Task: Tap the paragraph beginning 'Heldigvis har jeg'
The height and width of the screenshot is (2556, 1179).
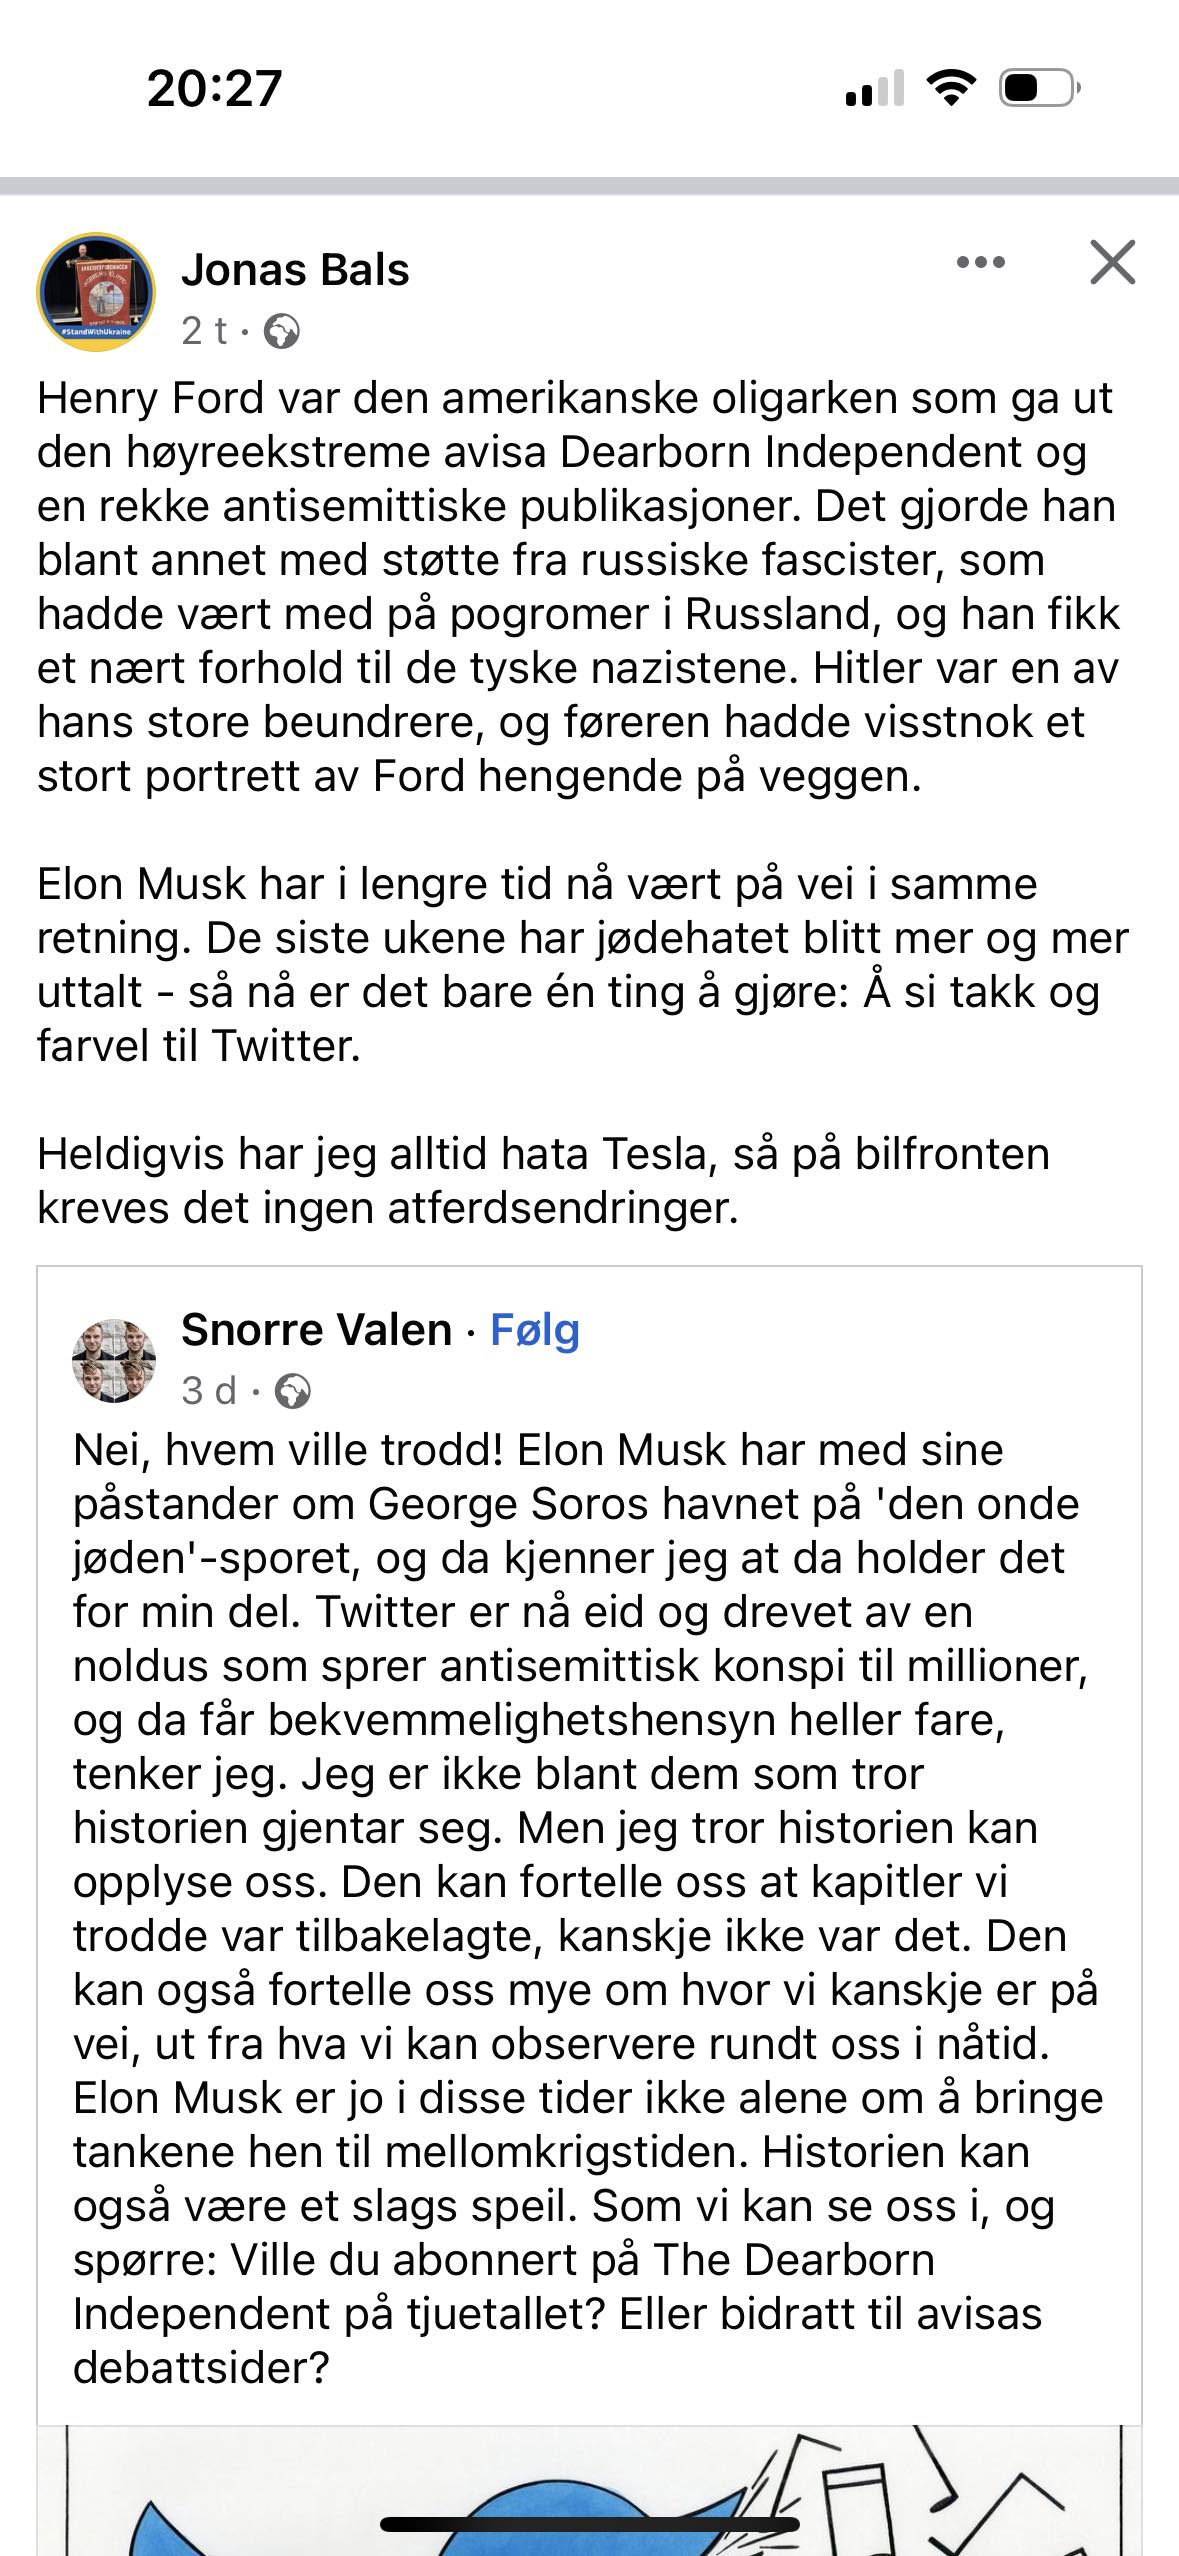Action: [x=543, y=1181]
